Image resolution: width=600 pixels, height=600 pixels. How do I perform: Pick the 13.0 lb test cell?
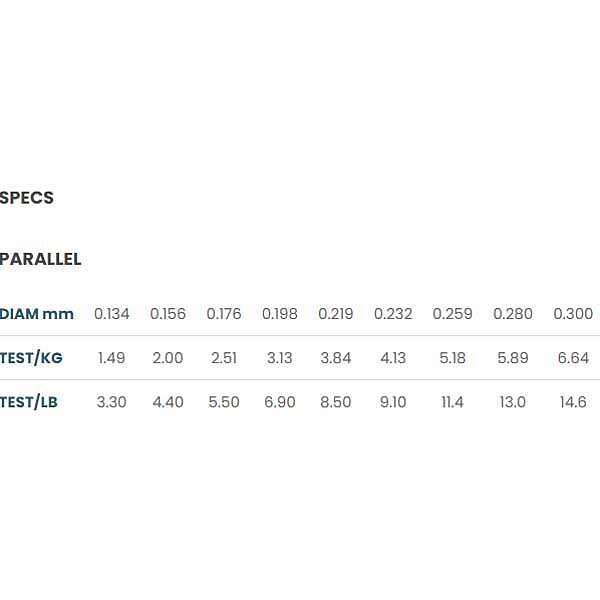coord(513,402)
